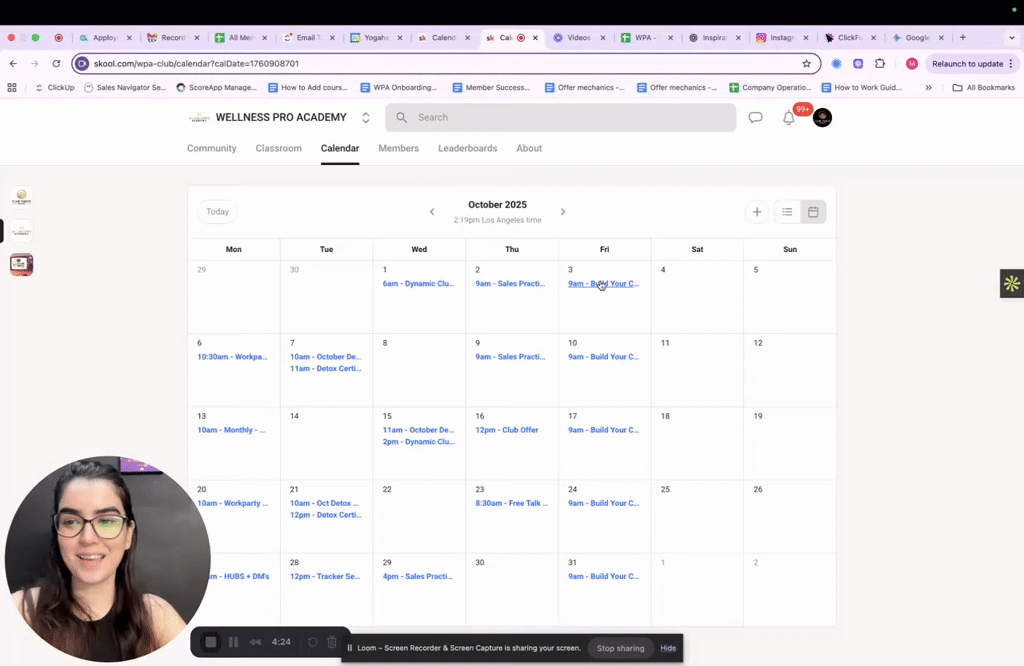Click Relaunch to update button

(967, 63)
